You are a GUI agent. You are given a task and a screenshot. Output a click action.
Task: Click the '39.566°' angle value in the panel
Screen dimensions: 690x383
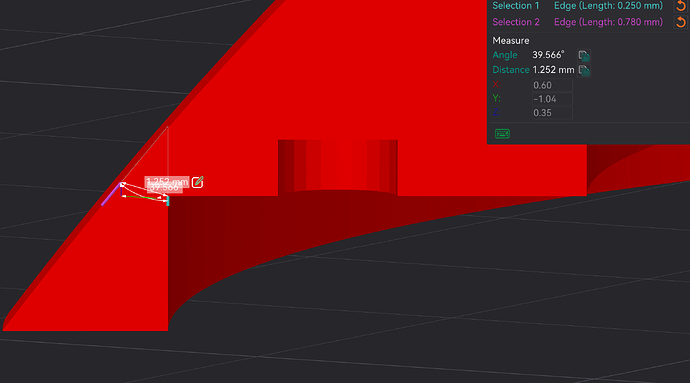tap(548, 55)
